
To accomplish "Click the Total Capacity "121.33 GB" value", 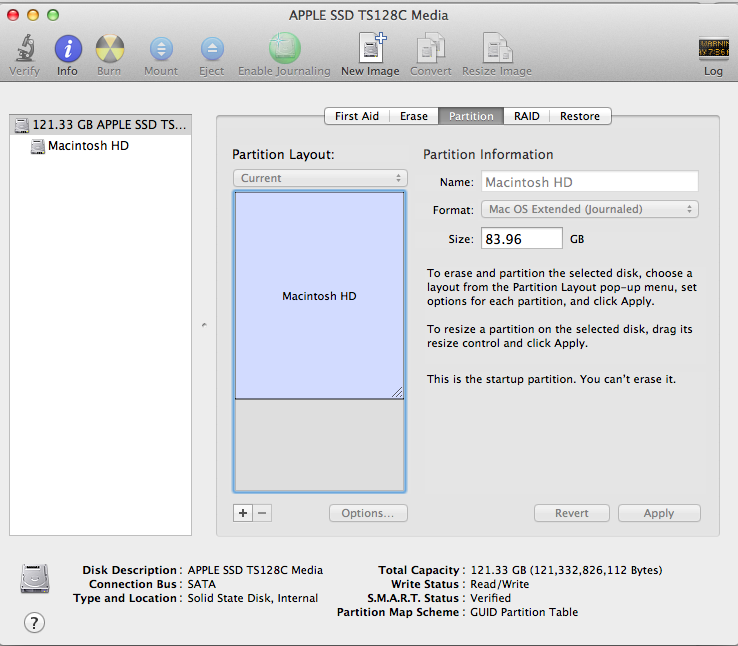I will click(x=566, y=570).
